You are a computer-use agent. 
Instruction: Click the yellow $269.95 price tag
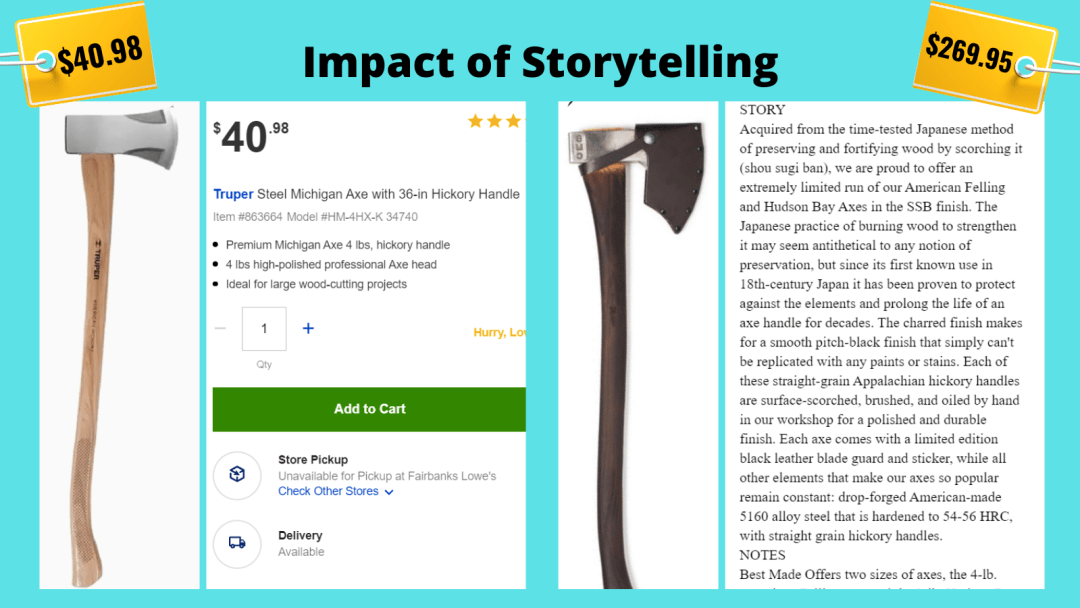click(984, 56)
